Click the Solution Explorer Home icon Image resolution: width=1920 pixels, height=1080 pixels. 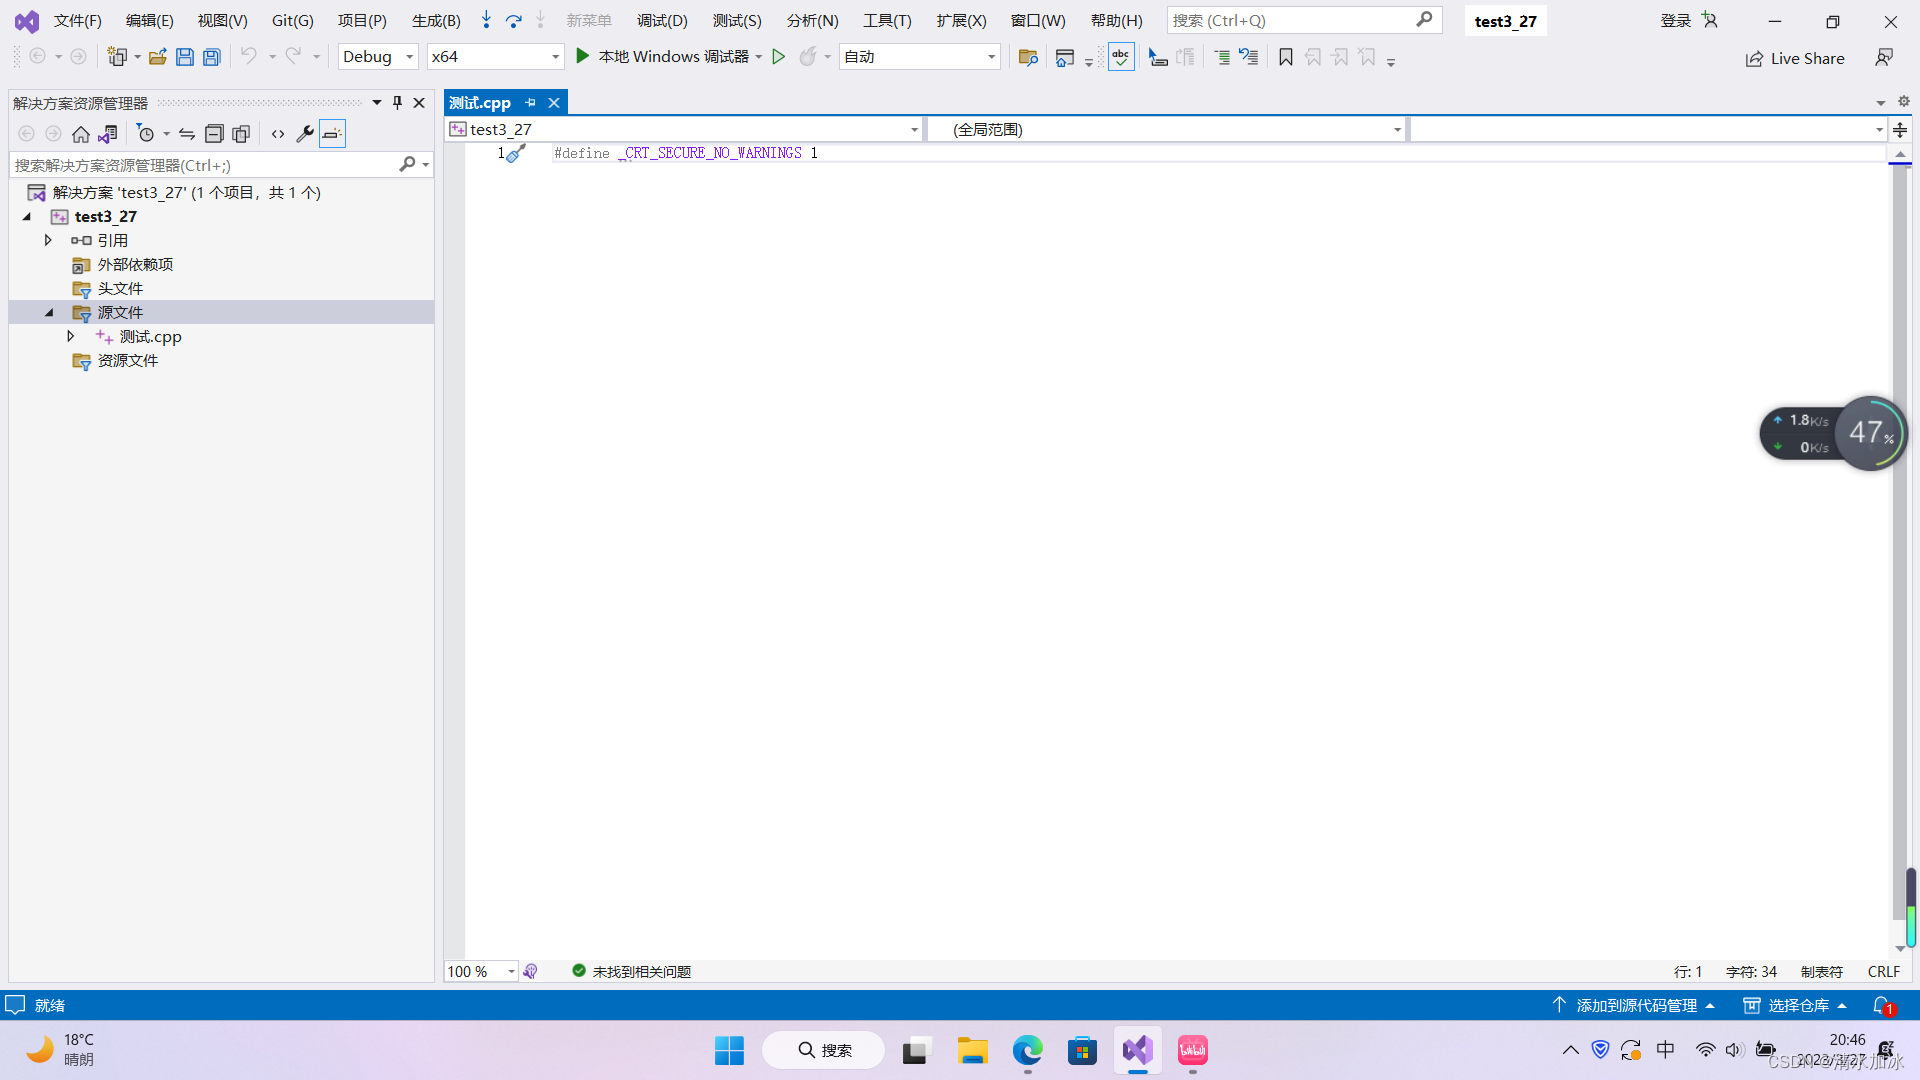(x=81, y=133)
